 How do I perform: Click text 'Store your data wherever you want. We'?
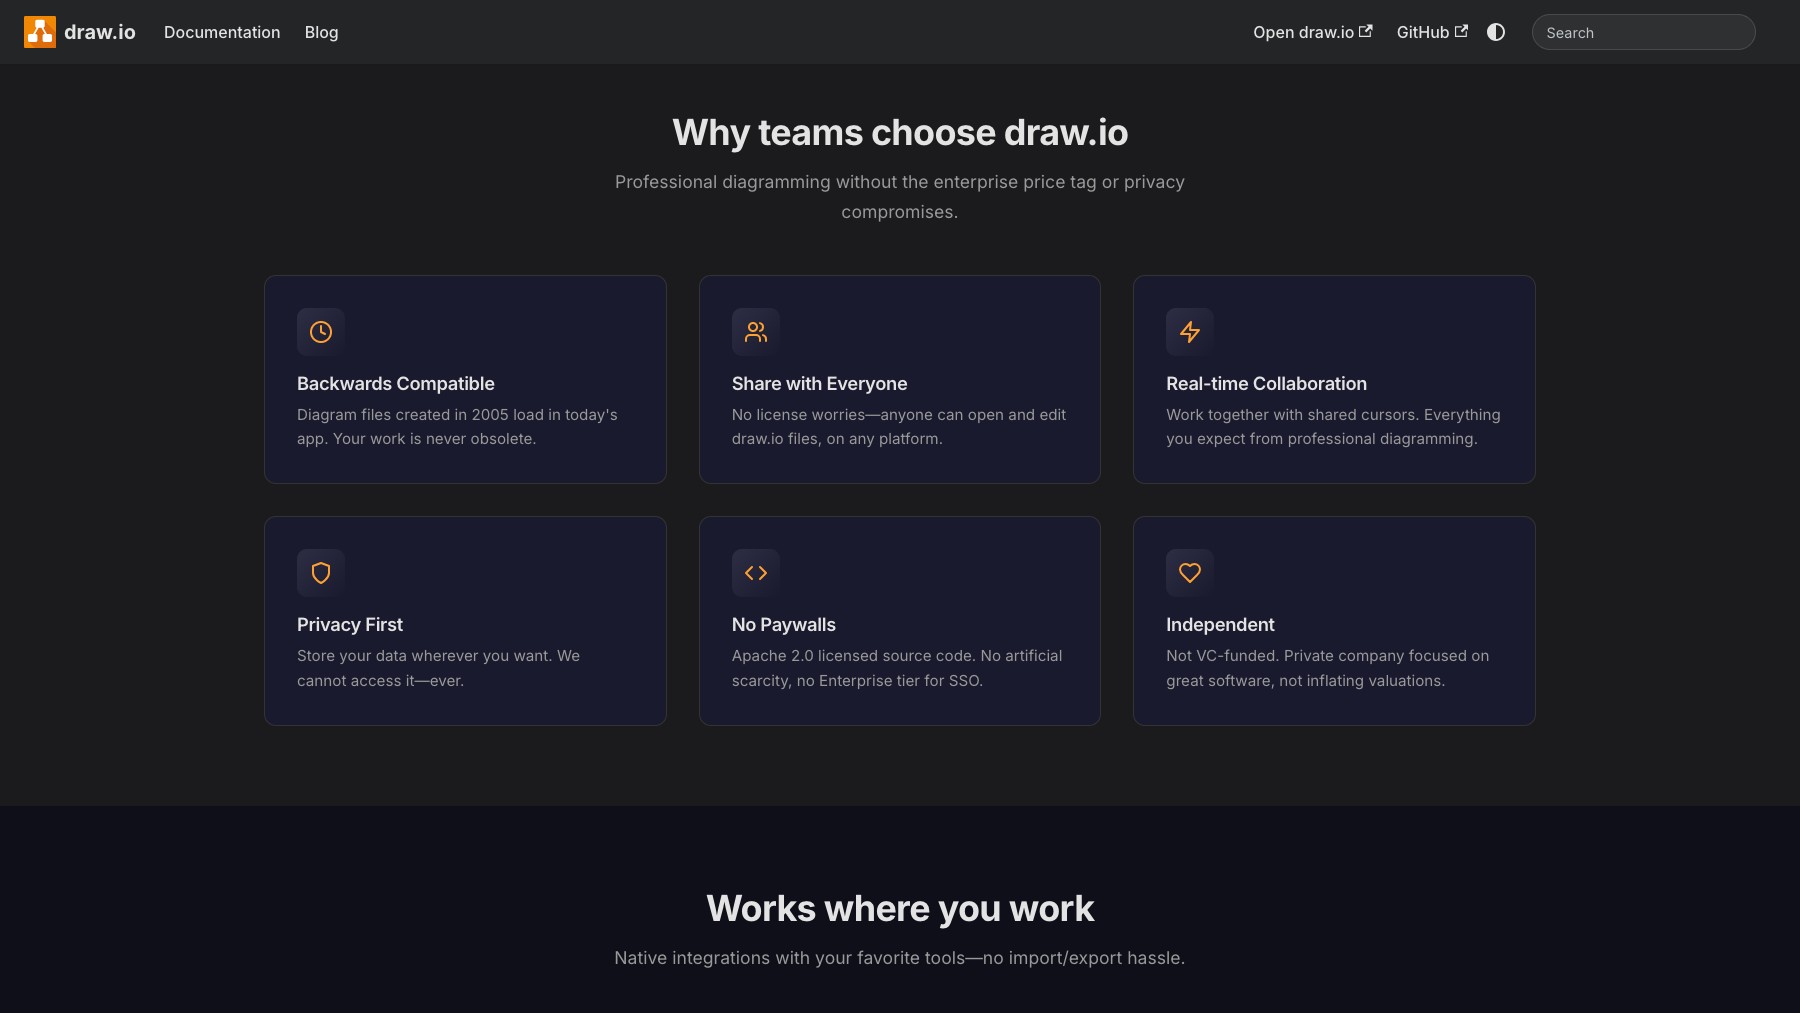[x=438, y=656]
